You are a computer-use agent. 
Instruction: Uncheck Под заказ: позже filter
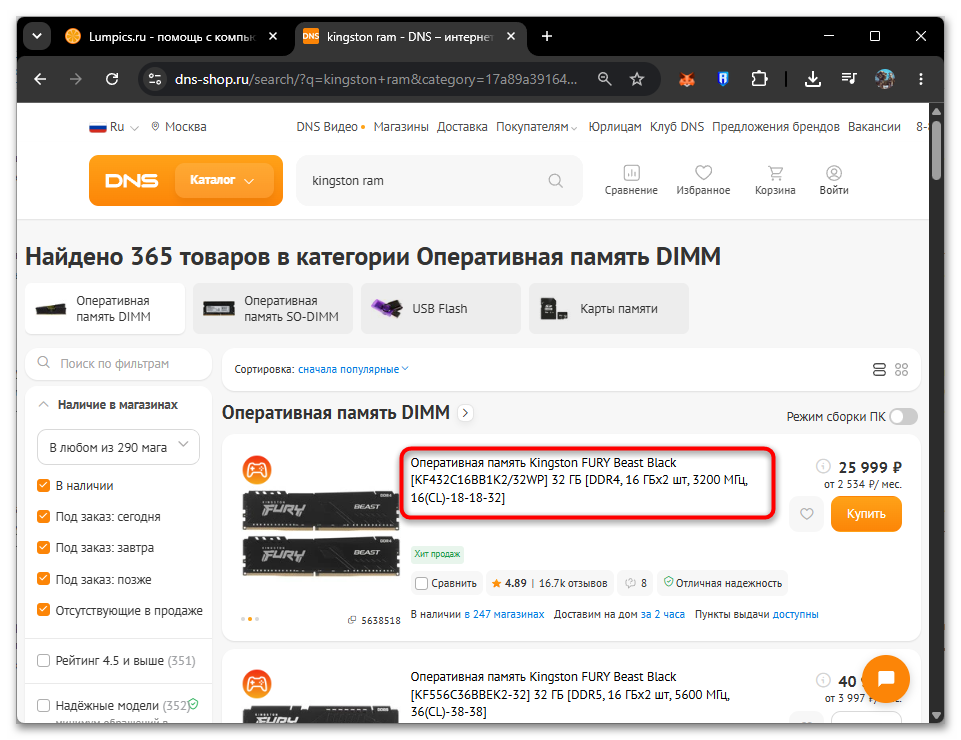44,579
